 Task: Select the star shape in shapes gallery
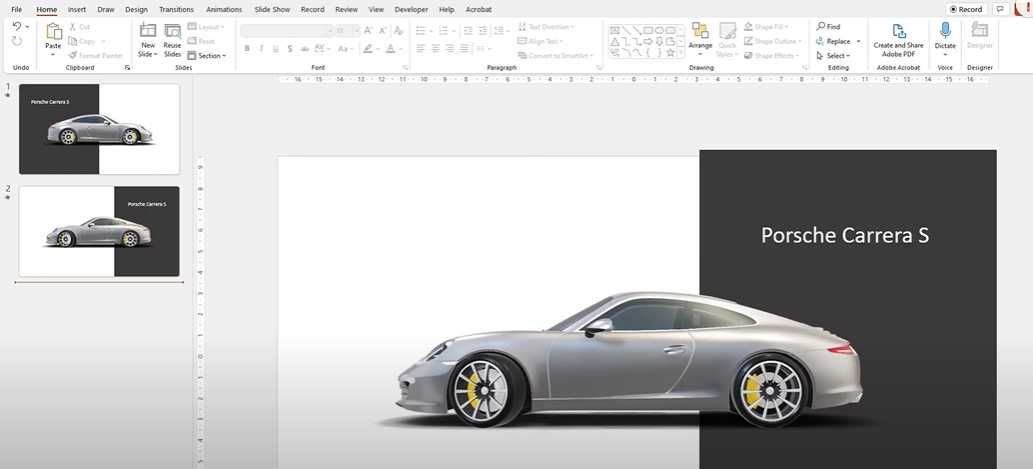pos(670,52)
